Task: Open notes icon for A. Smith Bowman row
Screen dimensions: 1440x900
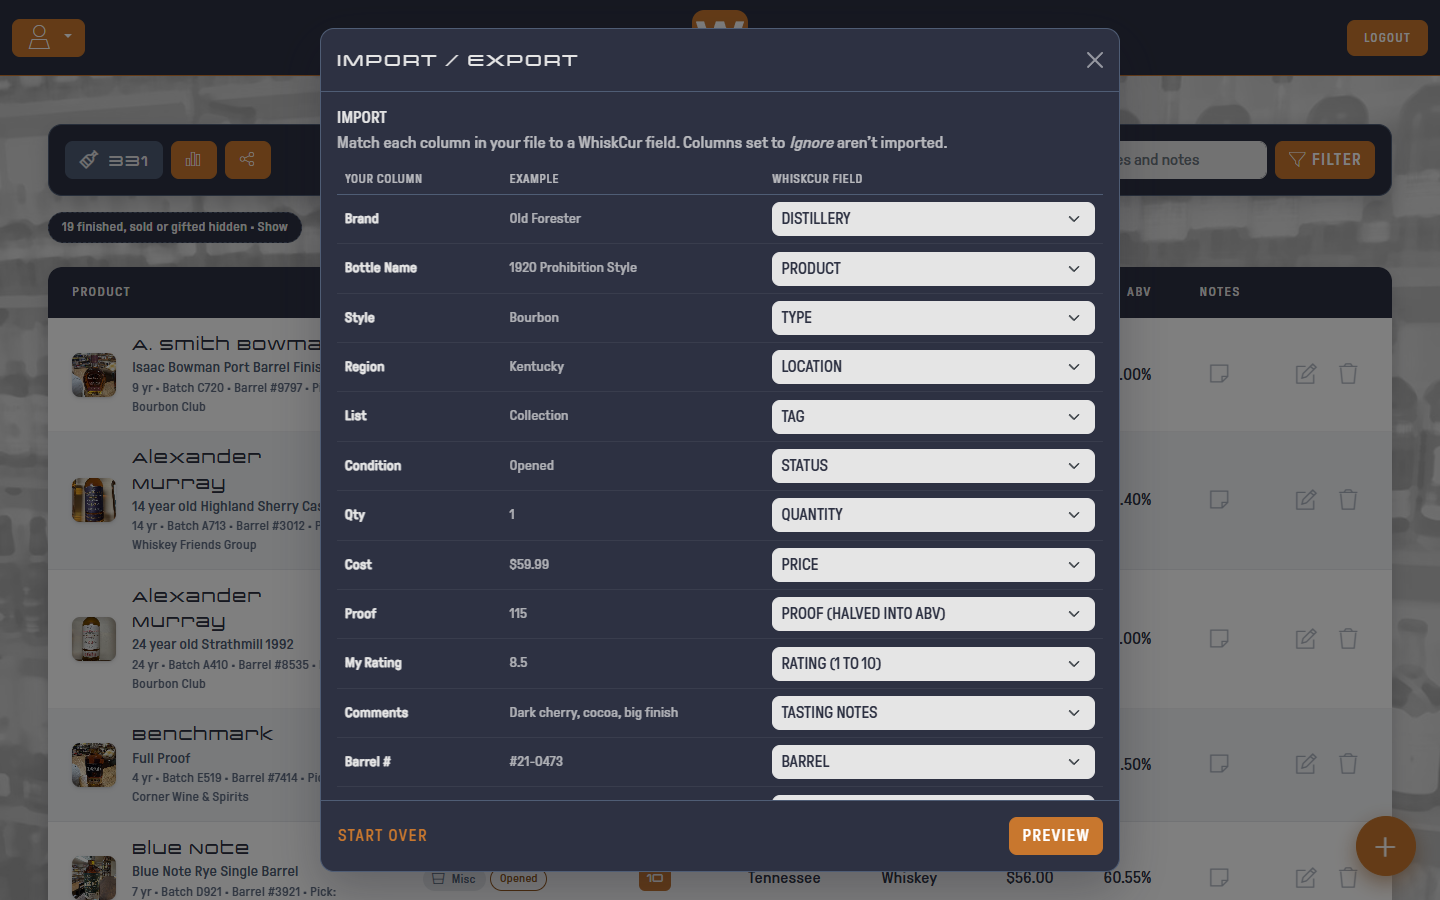Action: 1219,374
